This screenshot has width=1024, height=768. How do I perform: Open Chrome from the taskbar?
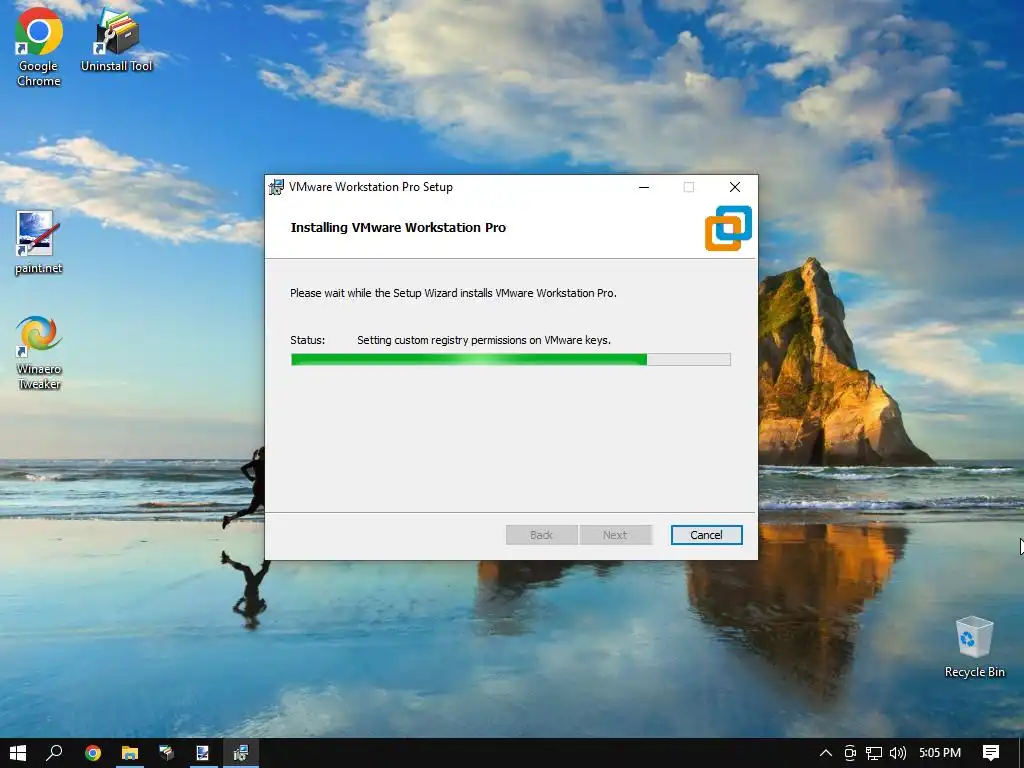point(93,753)
